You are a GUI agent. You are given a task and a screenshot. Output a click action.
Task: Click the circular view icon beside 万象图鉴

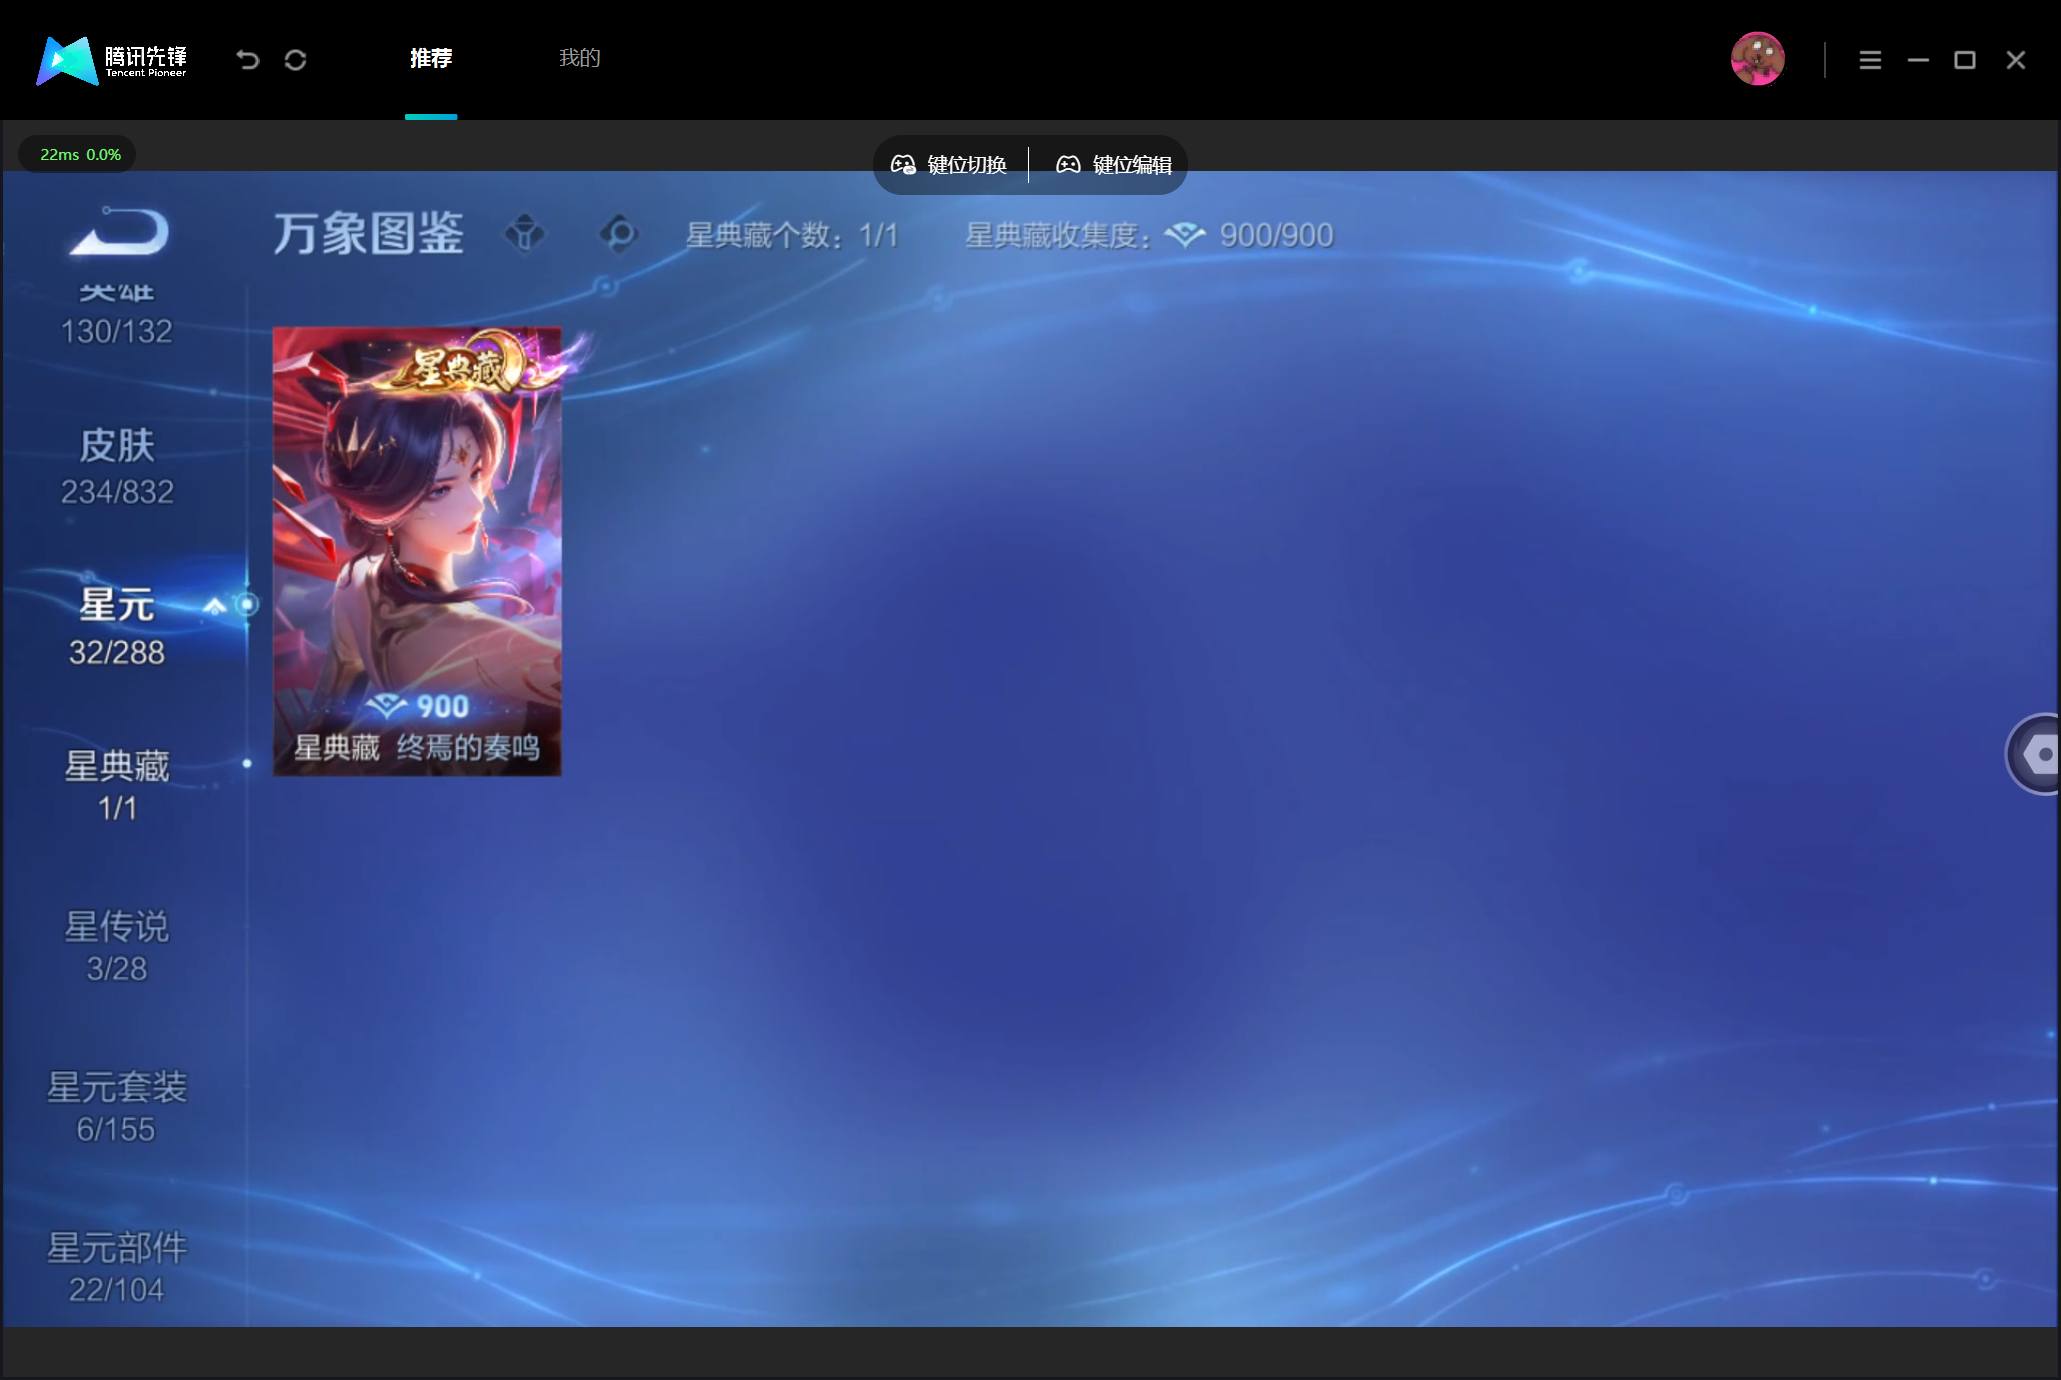(x=619, y=235)
